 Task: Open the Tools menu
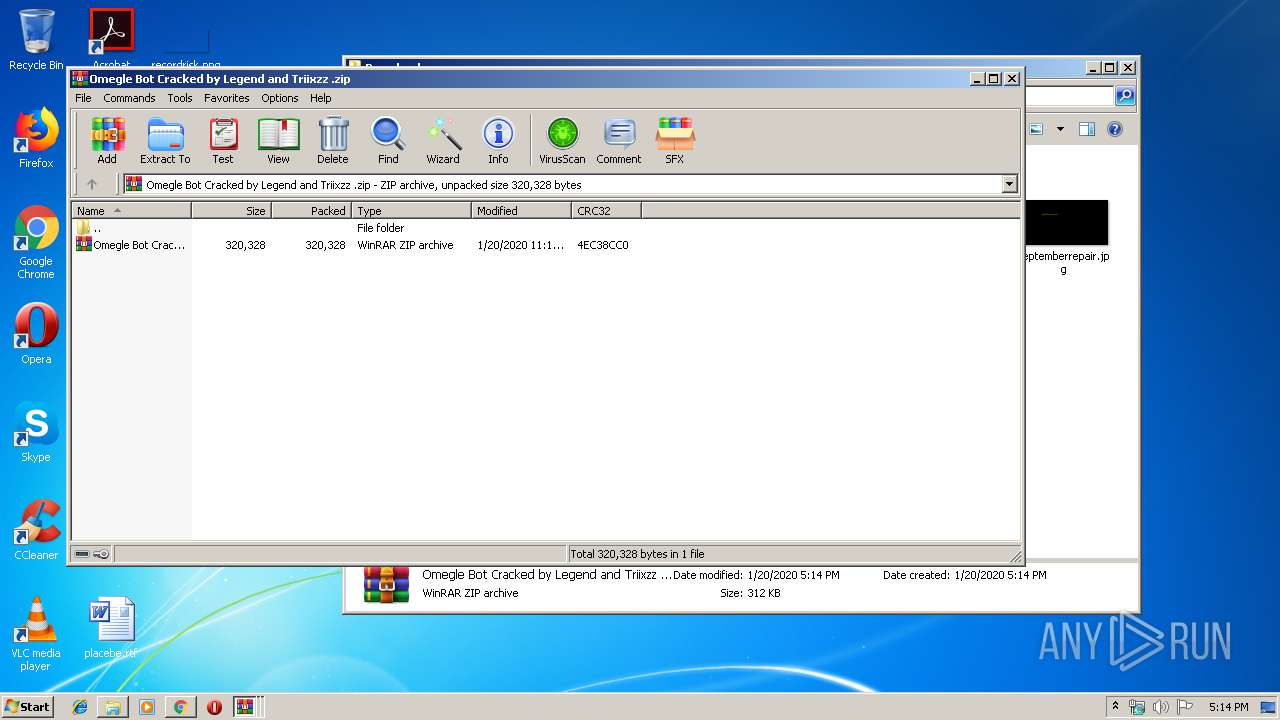pos(180,98)
